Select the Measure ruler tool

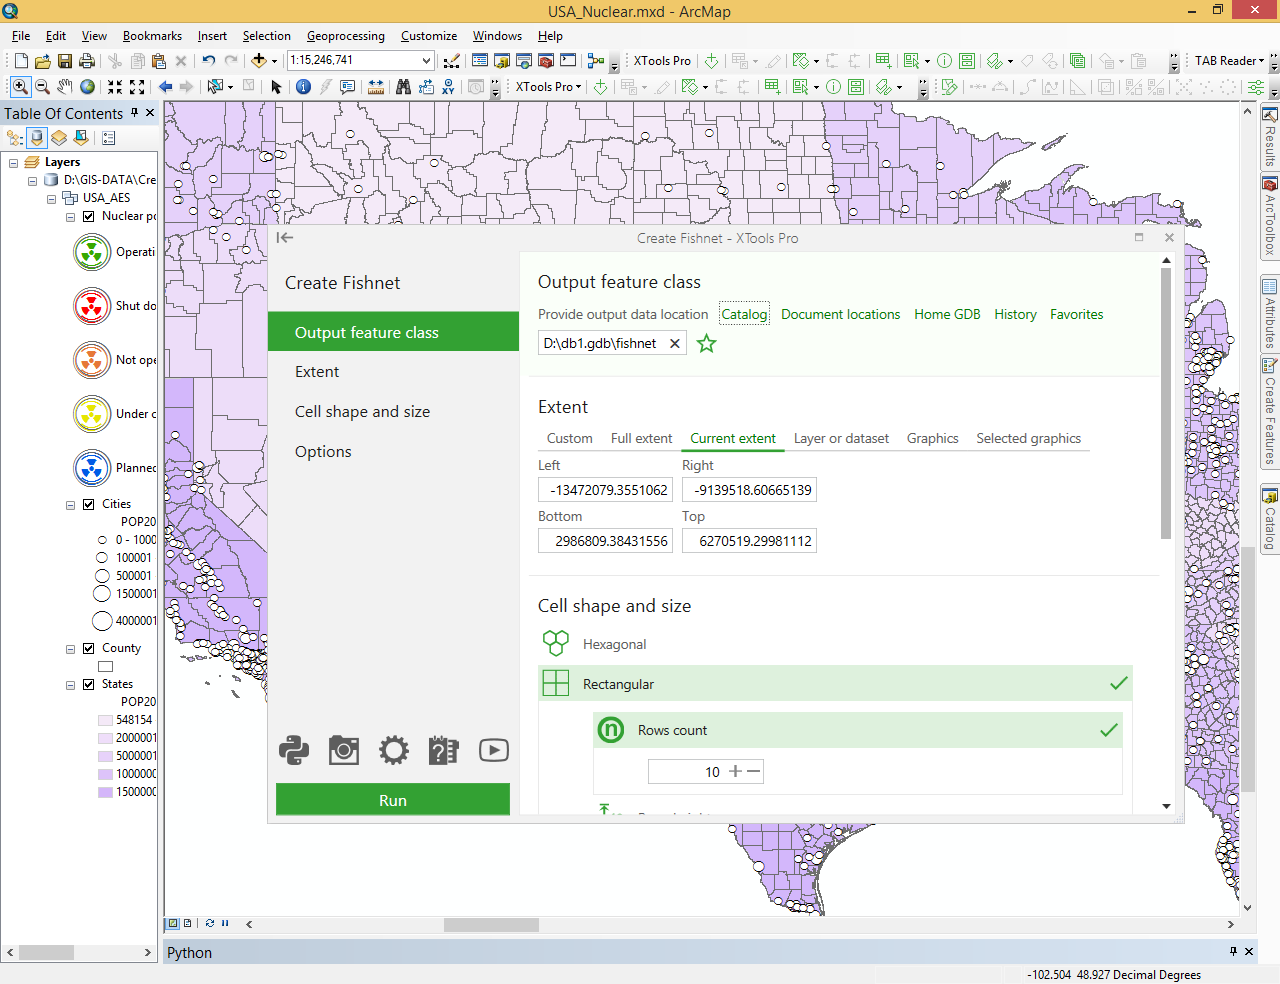[376, 87]
